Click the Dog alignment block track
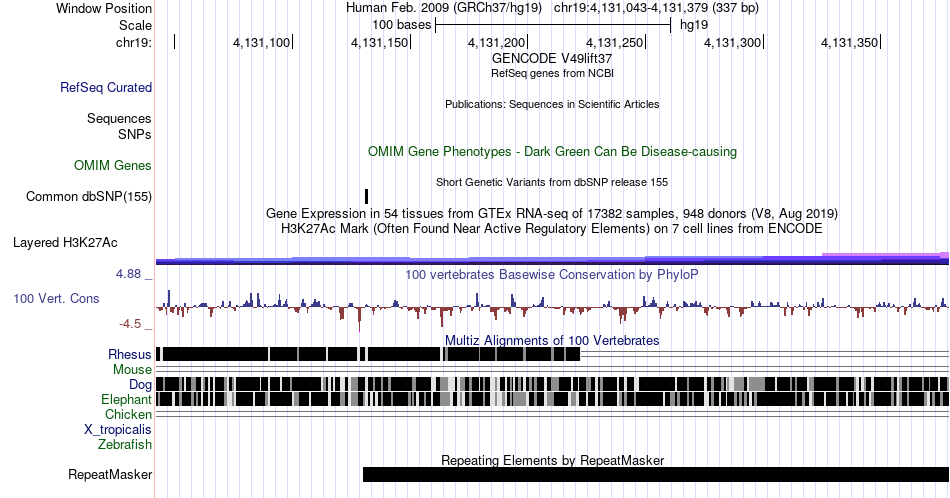950x498 pixels. (x=552, y=384)
